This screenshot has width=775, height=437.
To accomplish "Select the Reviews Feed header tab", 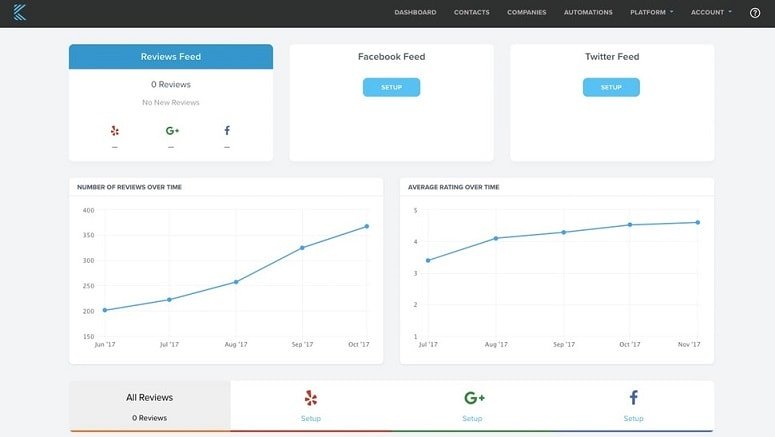I will point(171,56).
